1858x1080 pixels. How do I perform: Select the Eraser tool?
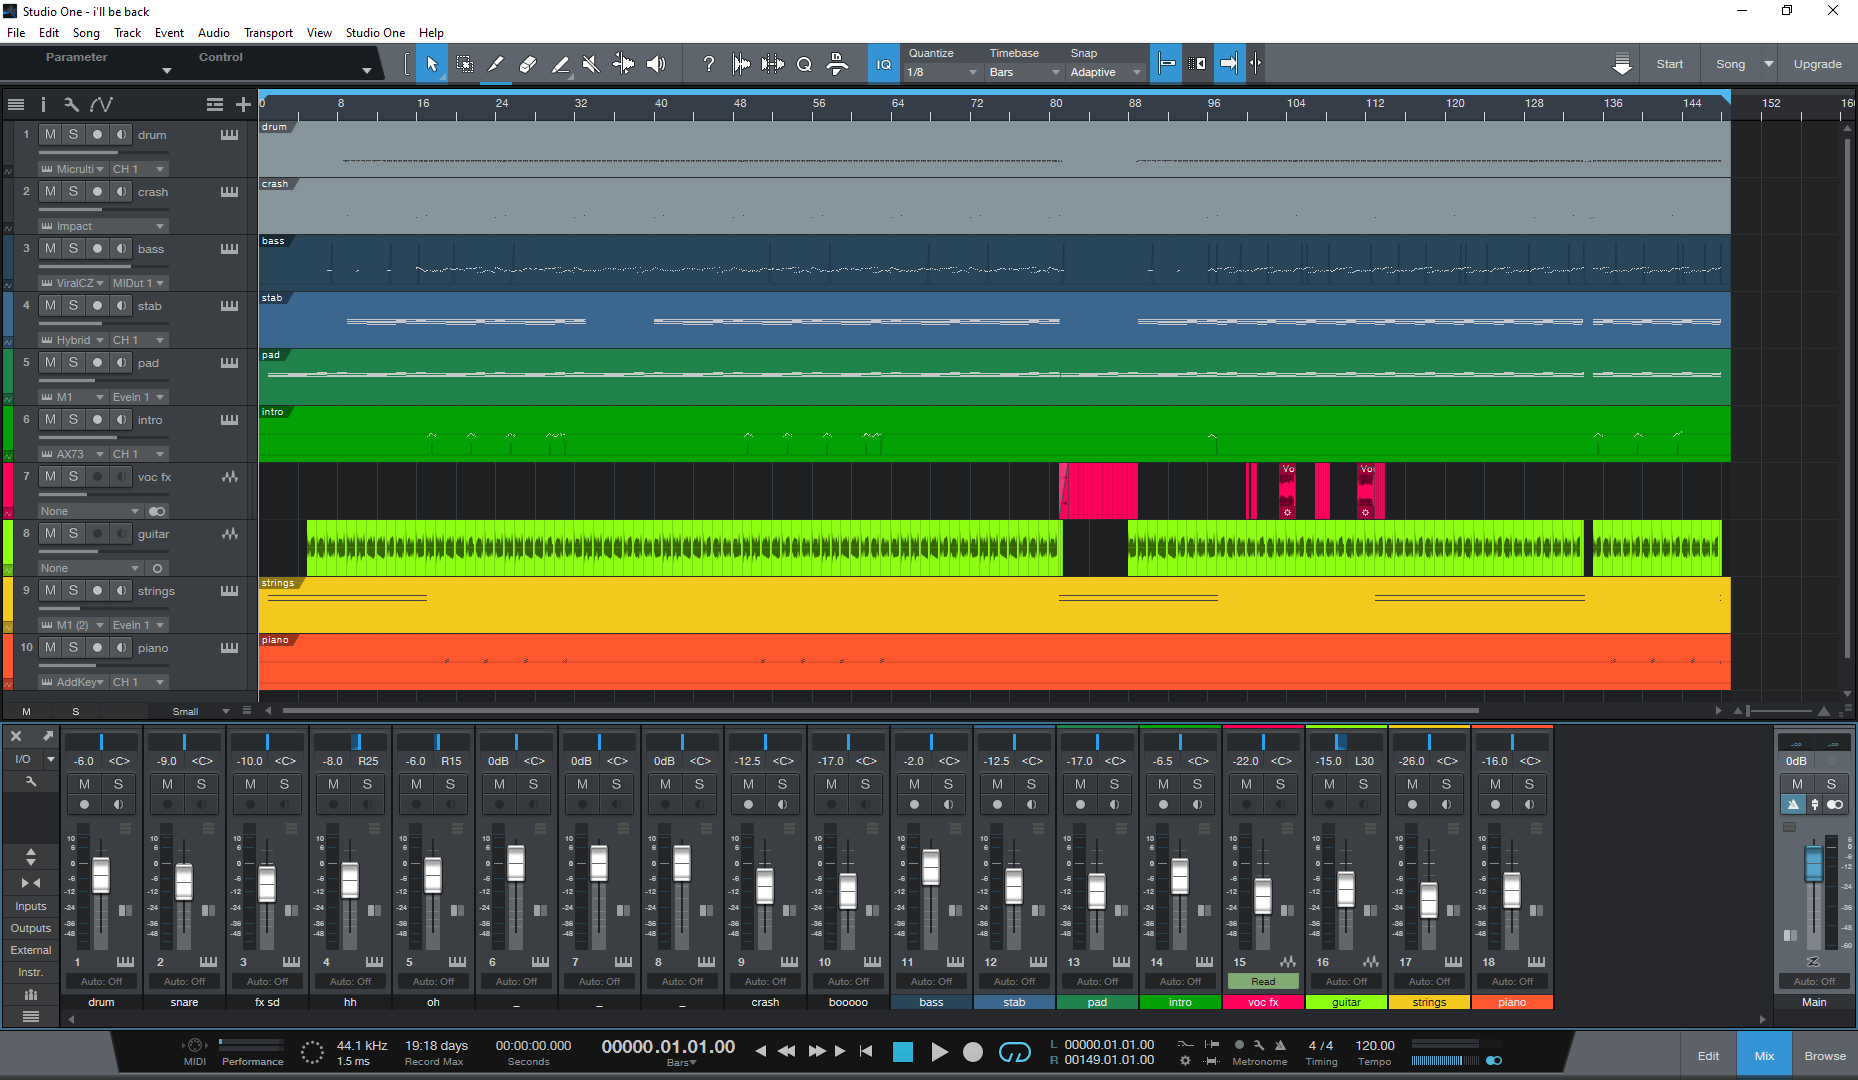point(528,64)
